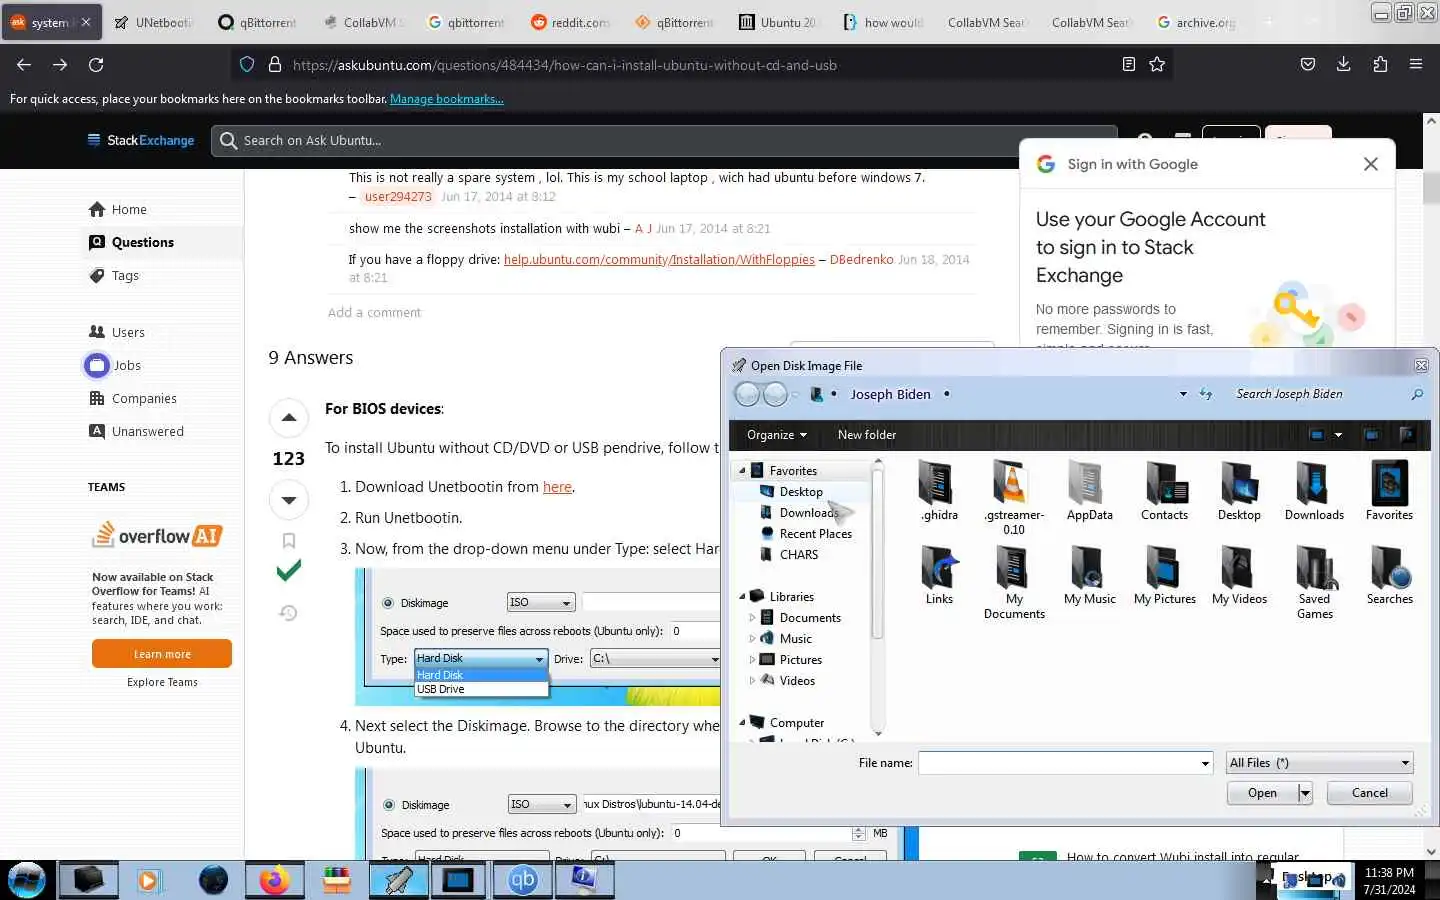Bookmark this page with the star icon
Image resolution: width=1440 pixels, height=900 pixels.
pyautogui.click(x=1157, y=65)
